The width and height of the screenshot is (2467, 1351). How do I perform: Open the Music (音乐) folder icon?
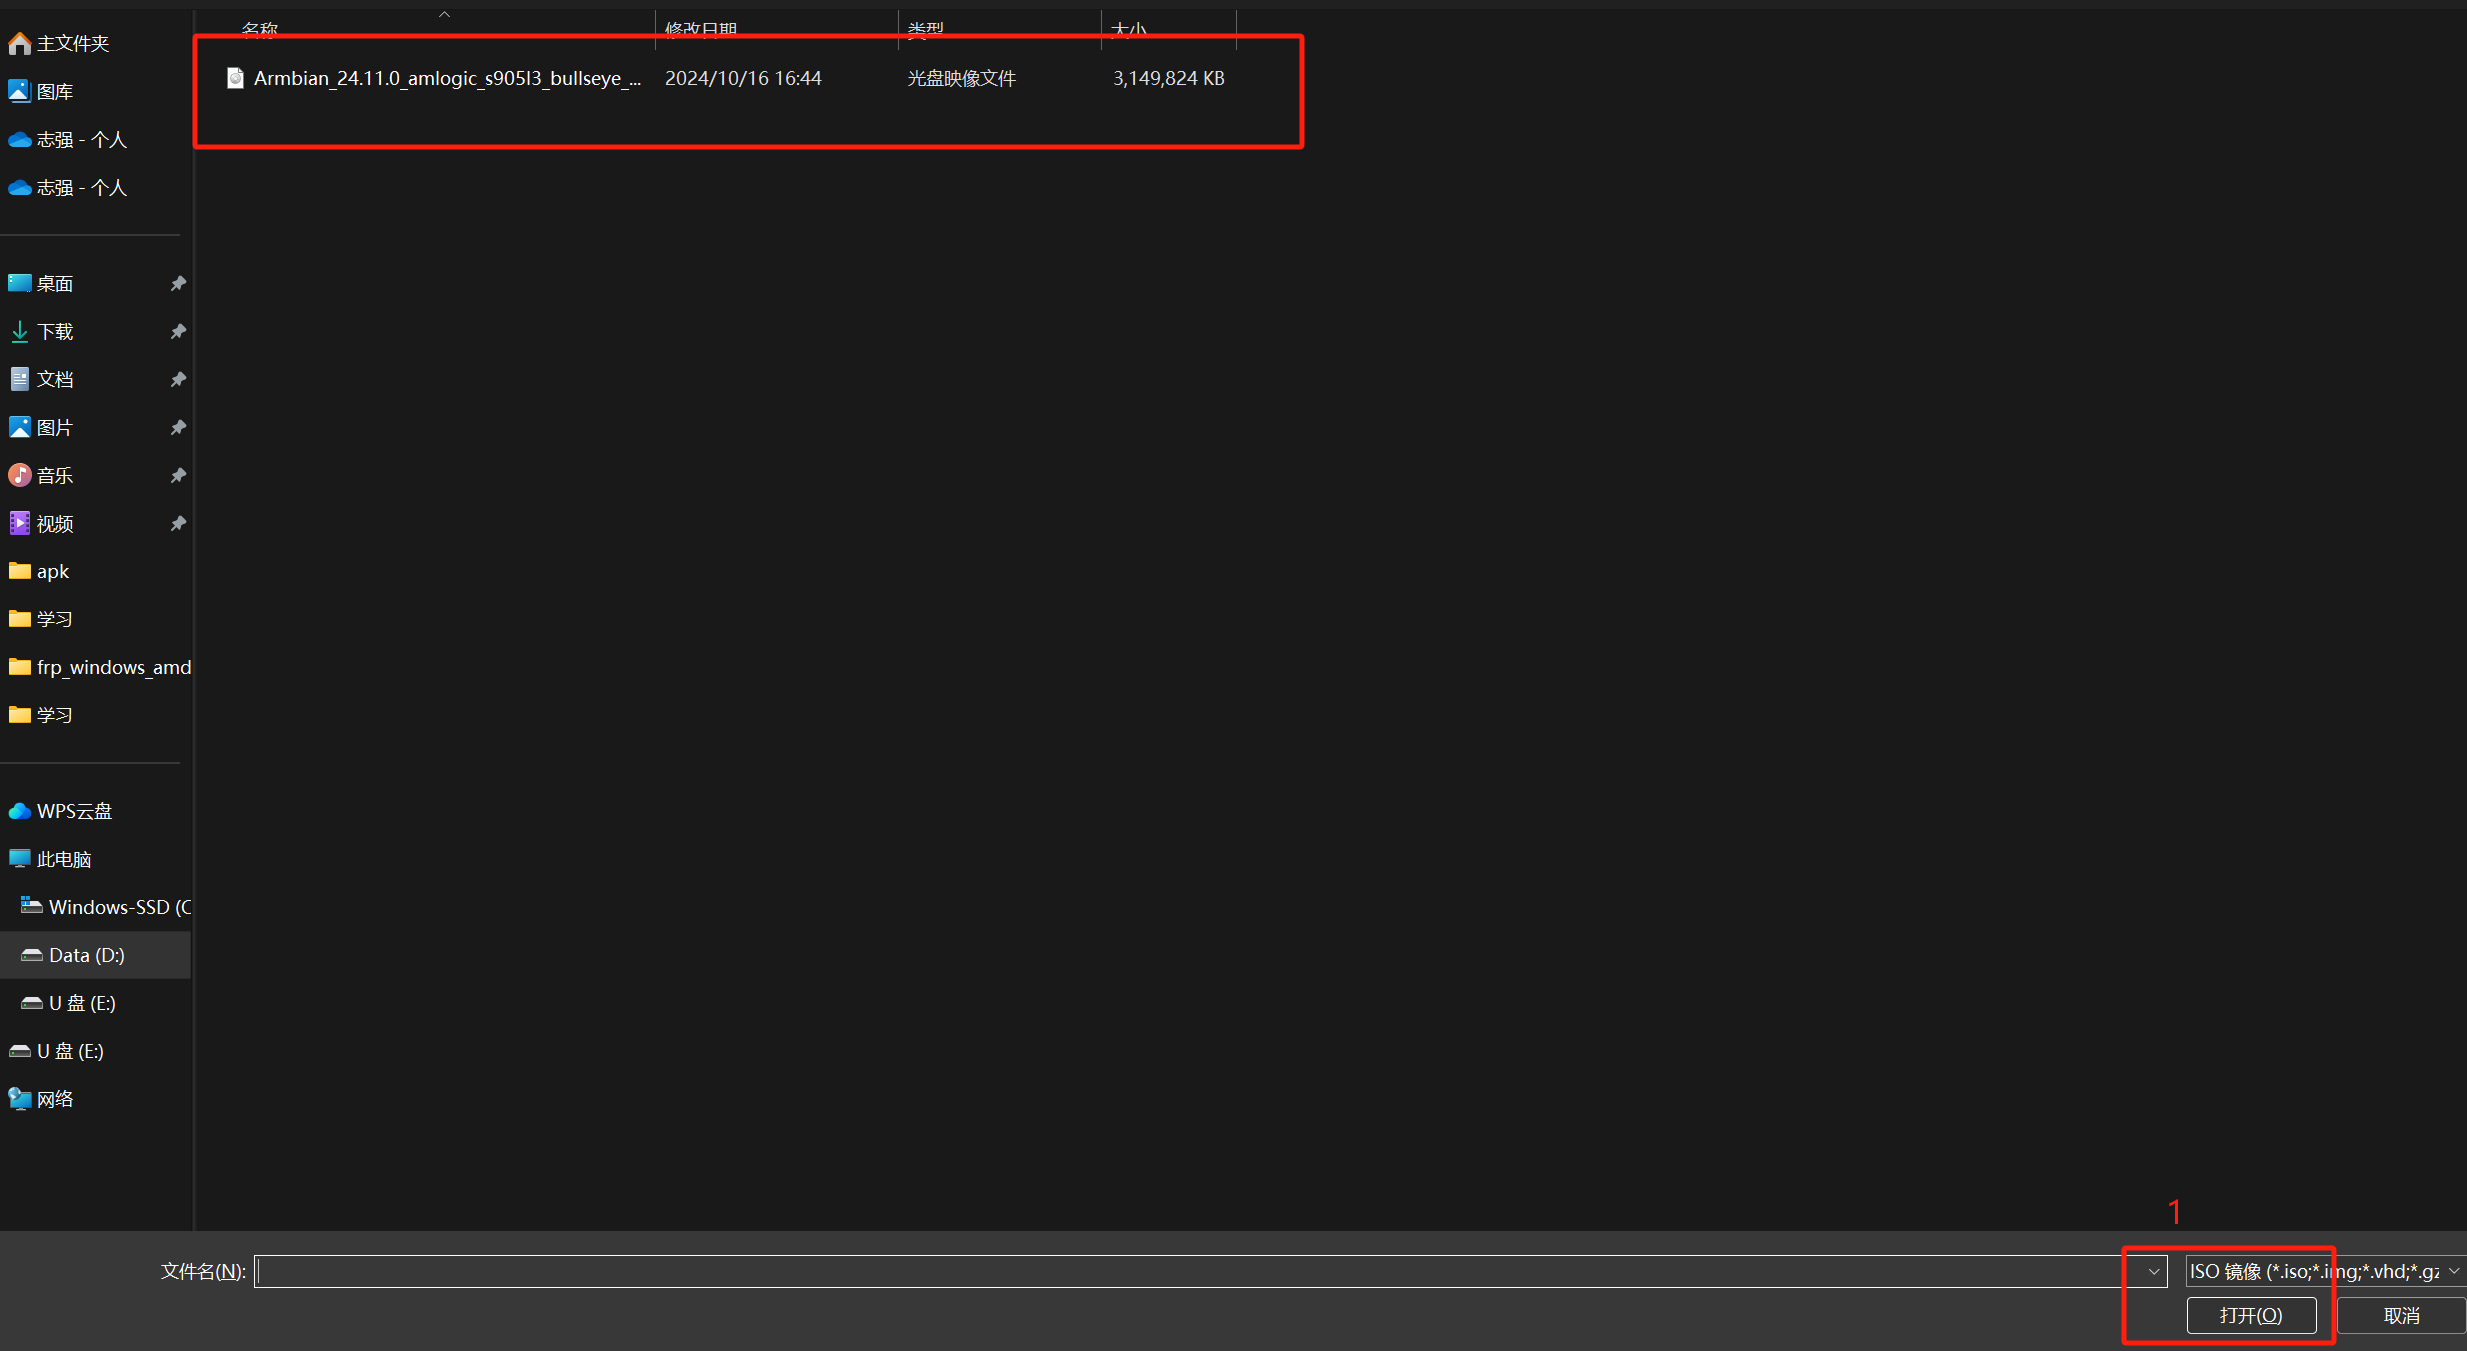(19, 475)
